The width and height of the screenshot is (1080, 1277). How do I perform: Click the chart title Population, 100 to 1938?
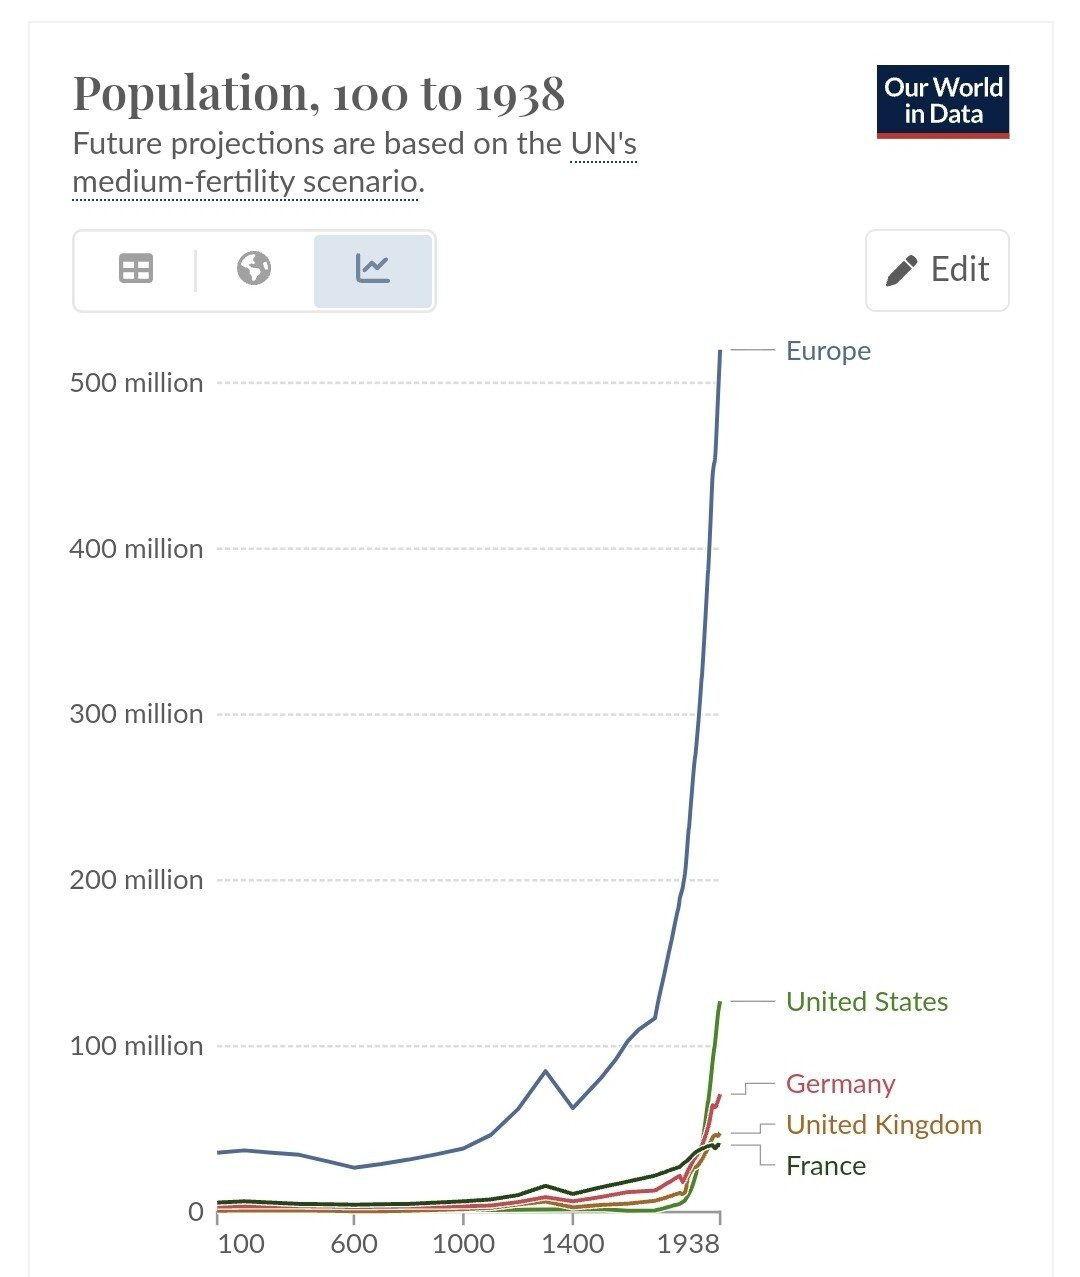point(319,94)
